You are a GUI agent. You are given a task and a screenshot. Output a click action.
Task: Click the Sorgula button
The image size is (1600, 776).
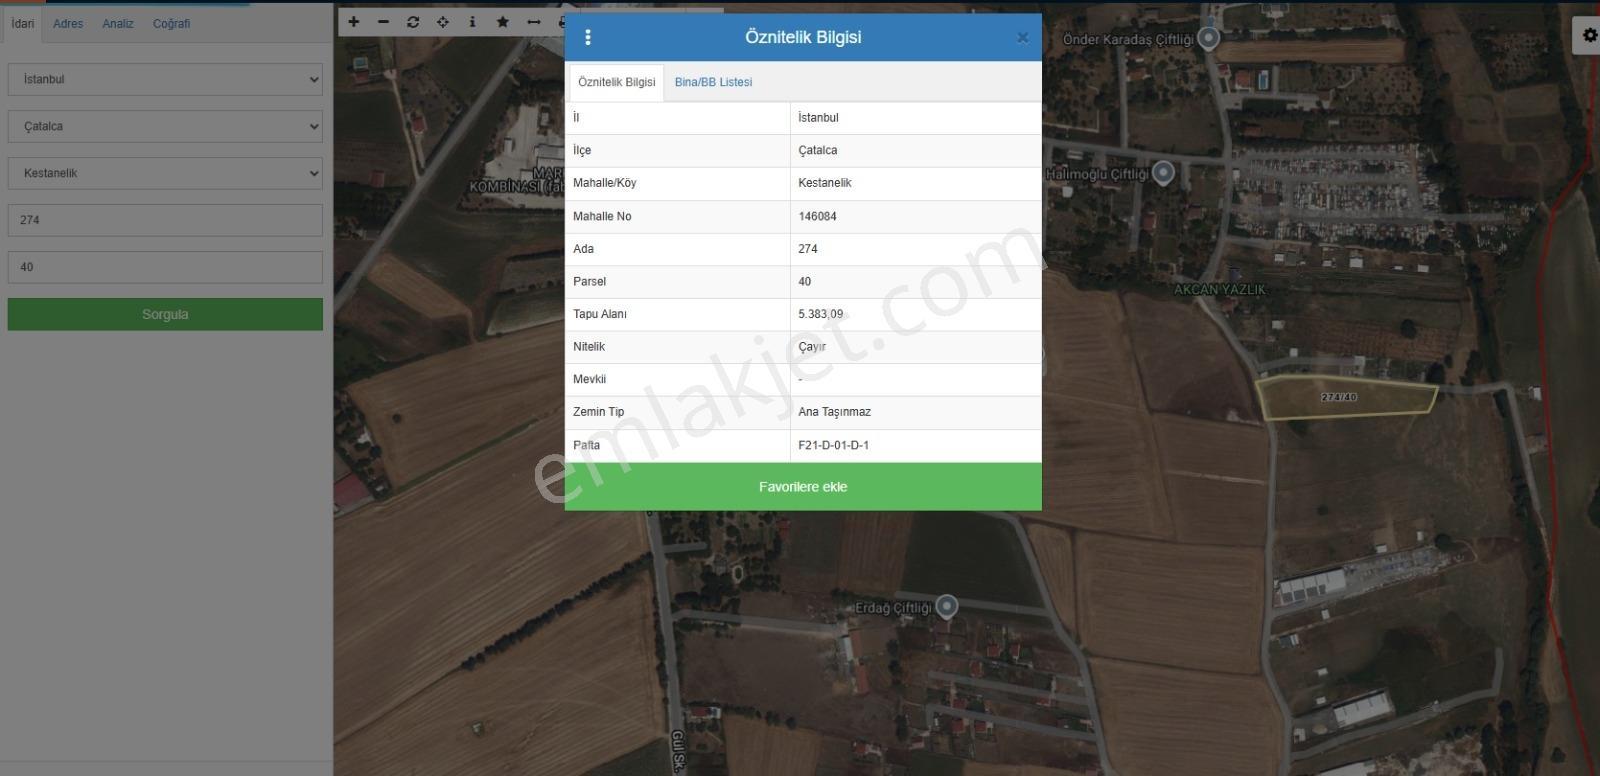point(165,314)
